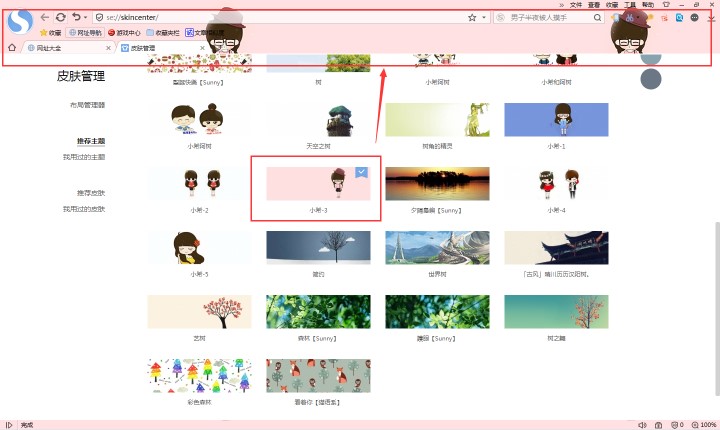Select 推荐主题 in the sidebar
720x430 pixels.
(x=91, y=141)
